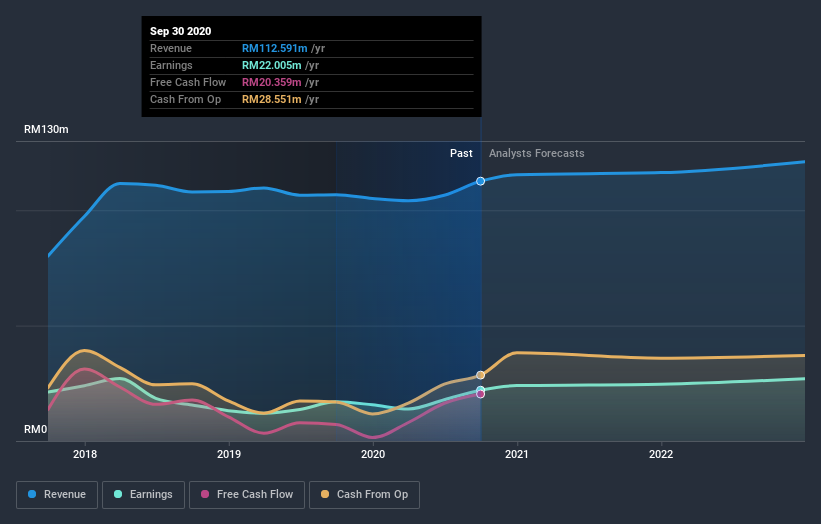The width and height of the screenshot is (821, 524).
Task: Toggle the Earnings legend button
Action: [x=143, y=495]
